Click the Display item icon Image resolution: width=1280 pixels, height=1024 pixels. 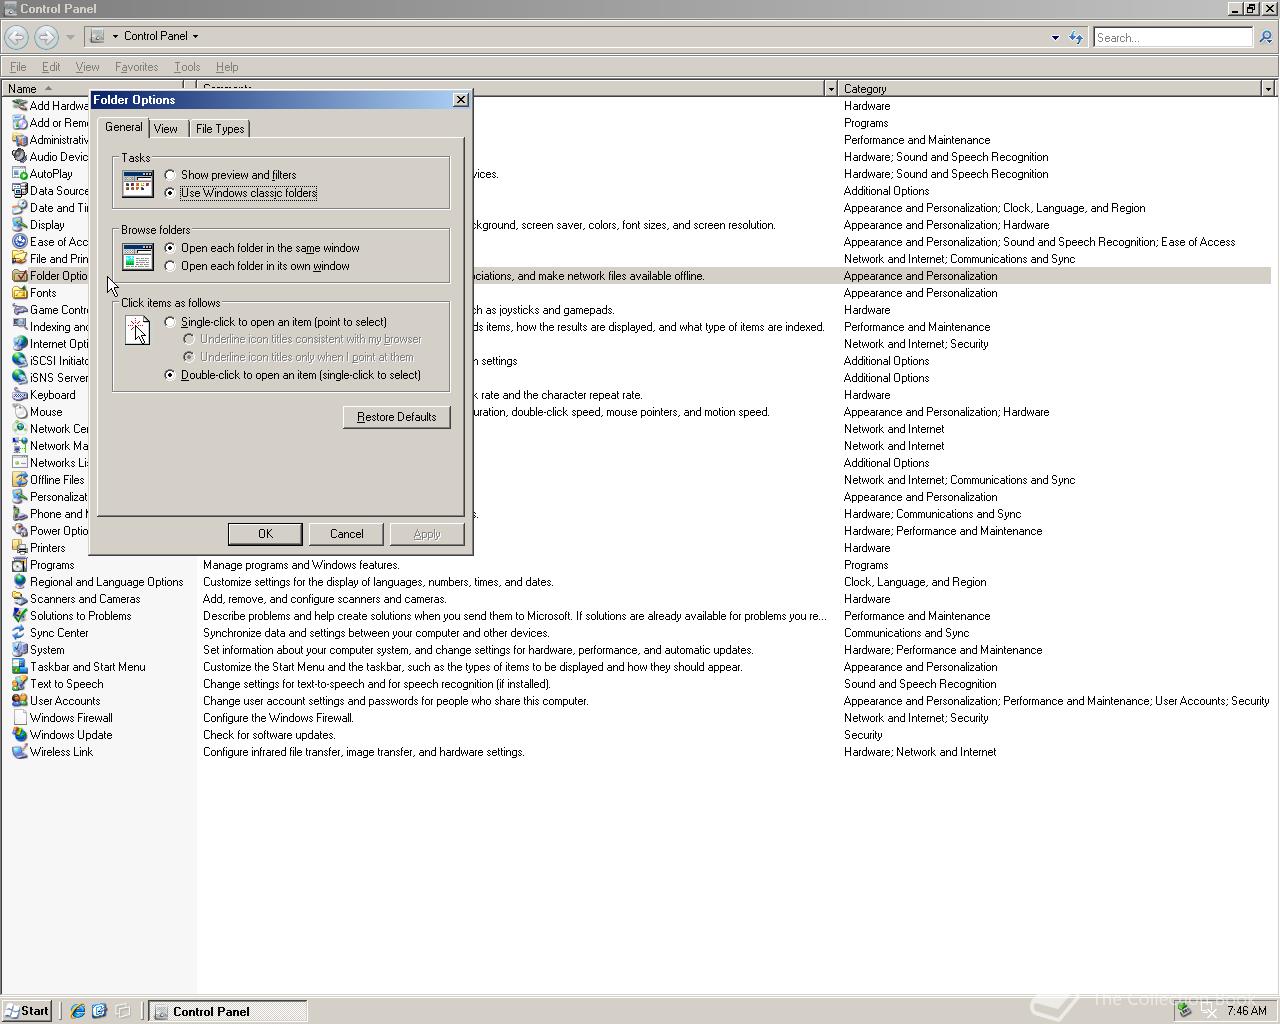pyautogui.click(x=19, y=225)
